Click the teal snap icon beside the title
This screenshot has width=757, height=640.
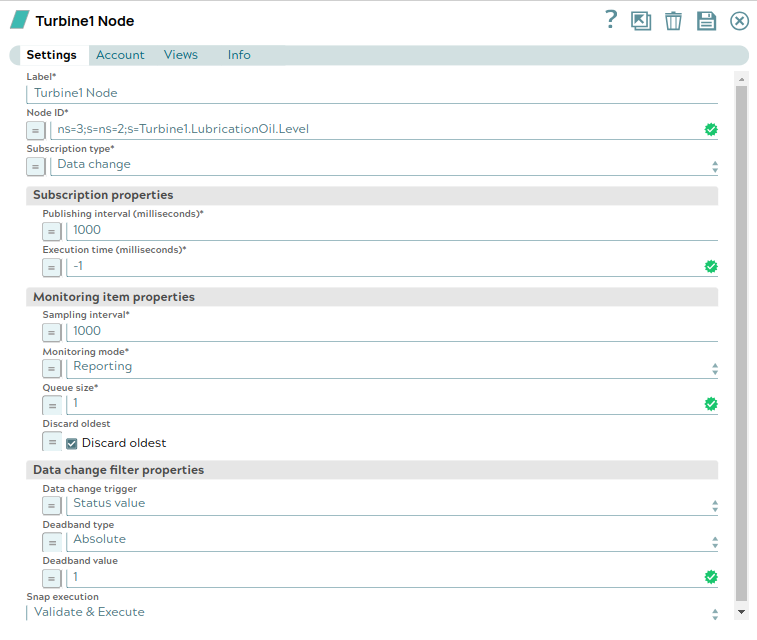pos(19,20)
